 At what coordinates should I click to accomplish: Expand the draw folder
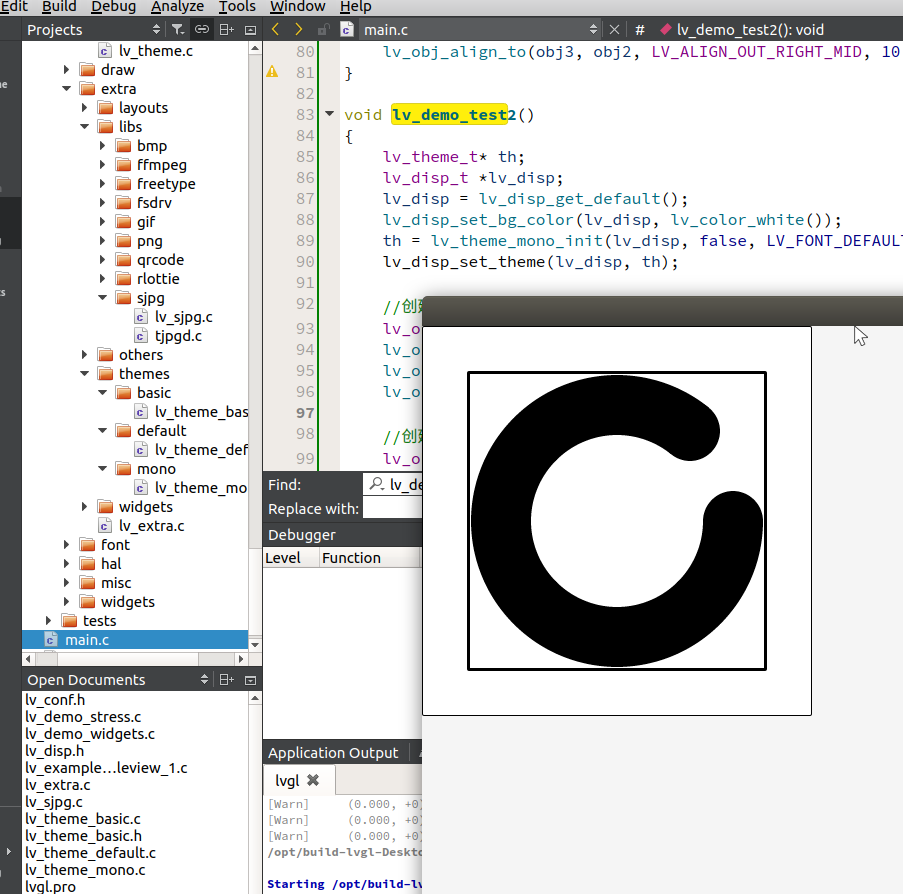(x=66, y=70)
